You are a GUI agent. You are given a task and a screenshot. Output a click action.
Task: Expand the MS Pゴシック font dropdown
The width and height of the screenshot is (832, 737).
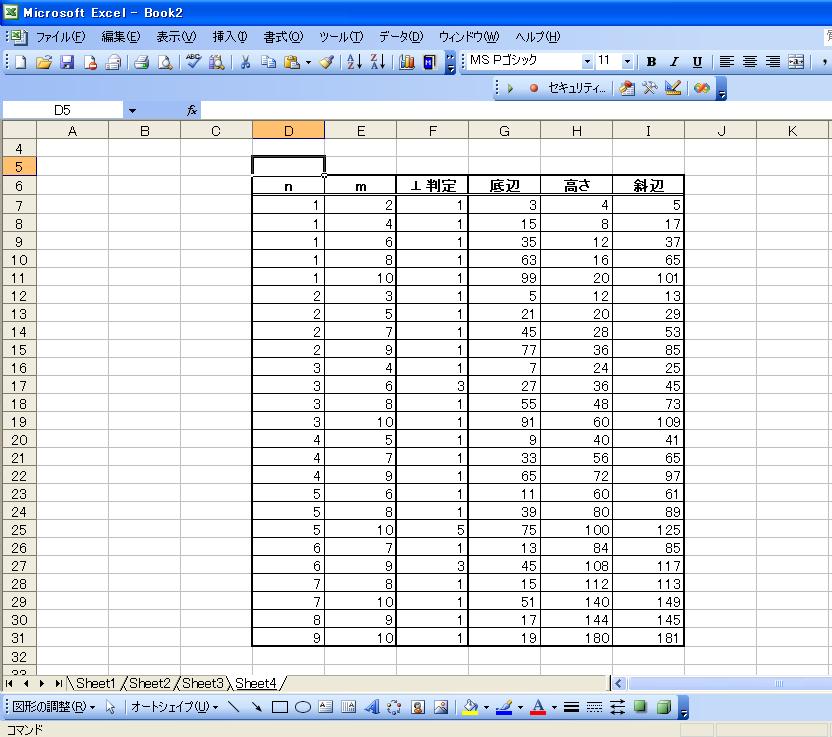pos(587,62)
